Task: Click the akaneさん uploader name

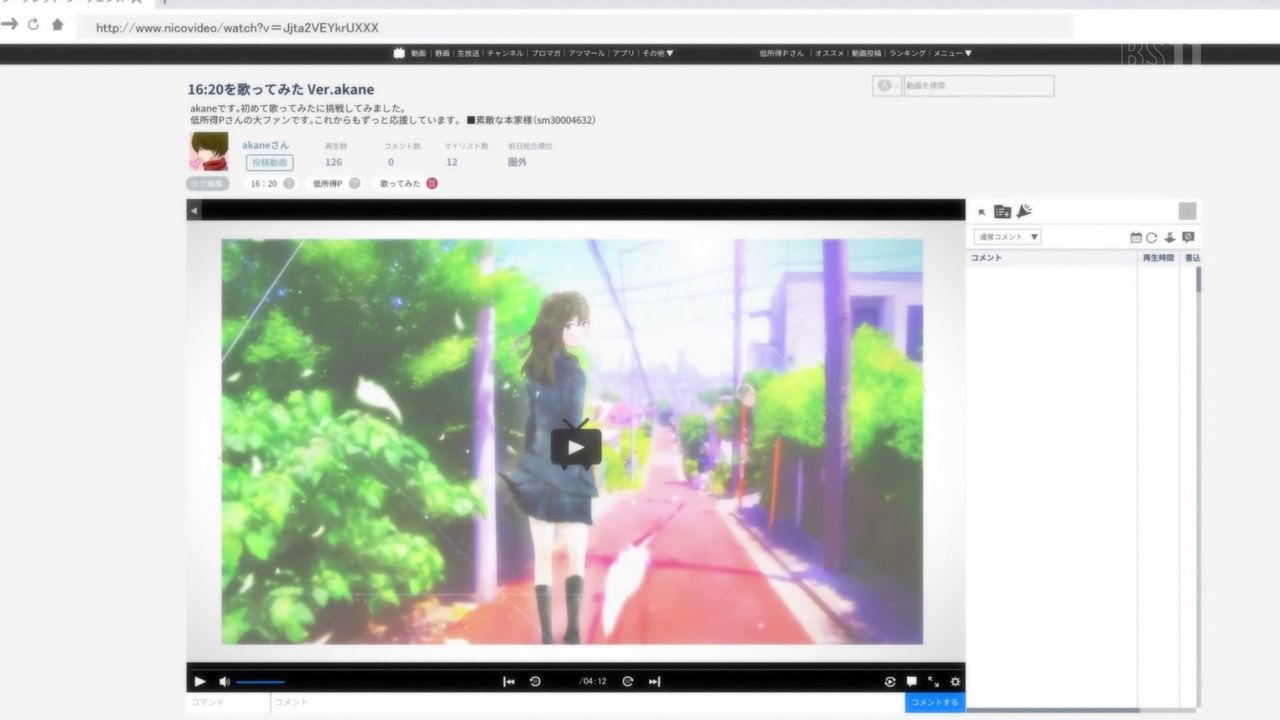Action: (265, 145)
